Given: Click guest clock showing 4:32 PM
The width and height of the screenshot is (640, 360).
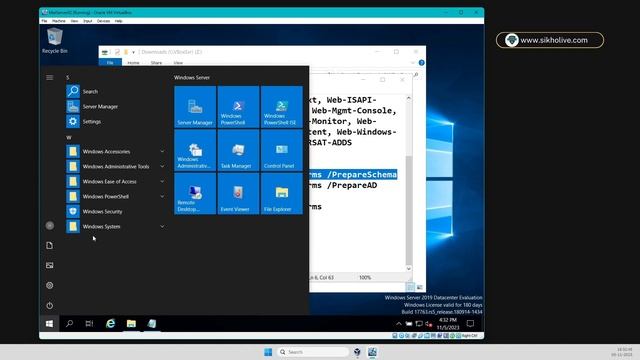Looking at the screenshot, I should (448, 324).
